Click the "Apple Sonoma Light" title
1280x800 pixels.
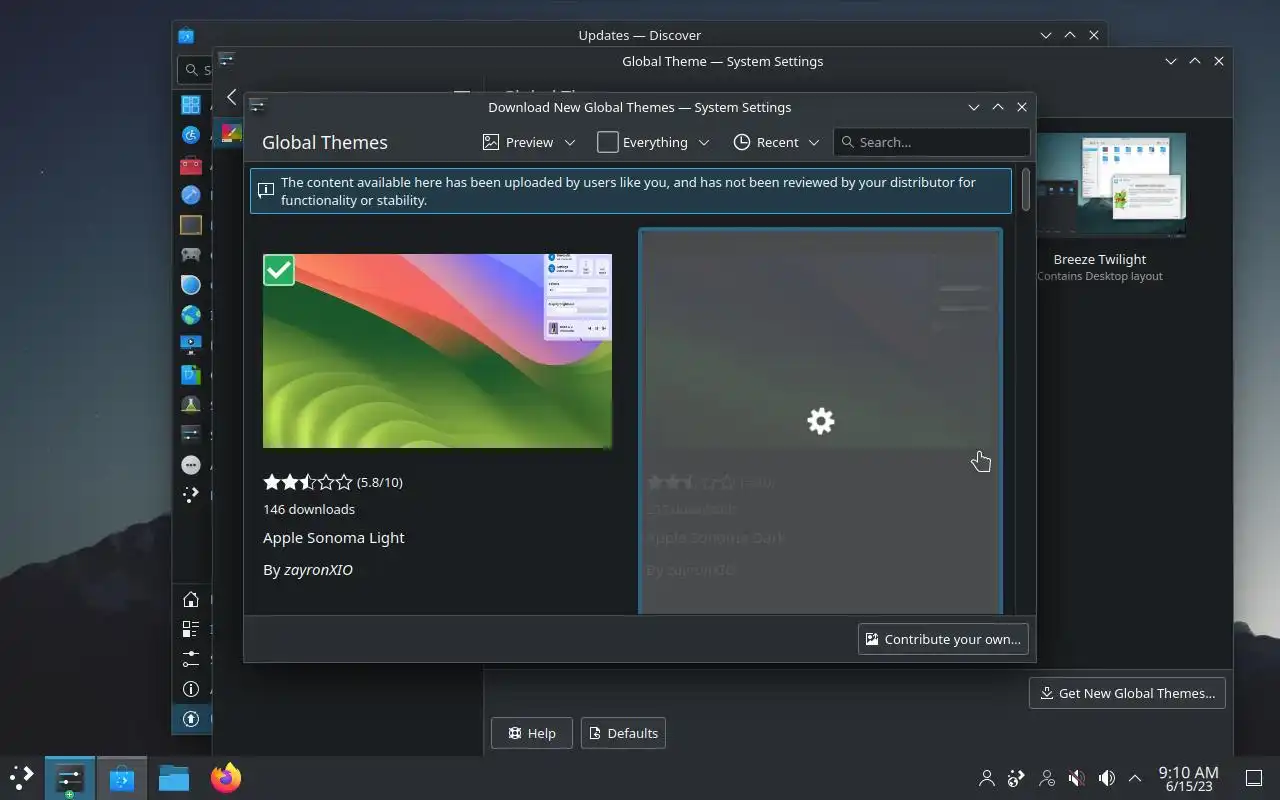[334, 538]
